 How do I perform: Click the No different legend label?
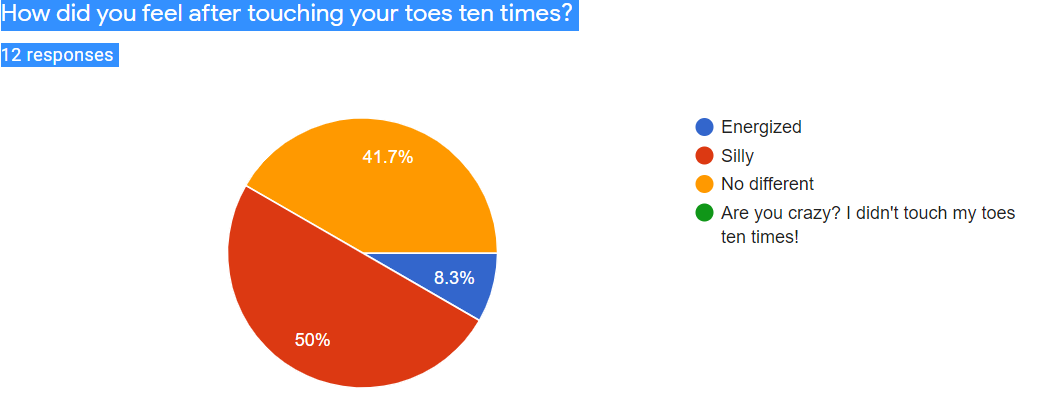tap(767, 184)
